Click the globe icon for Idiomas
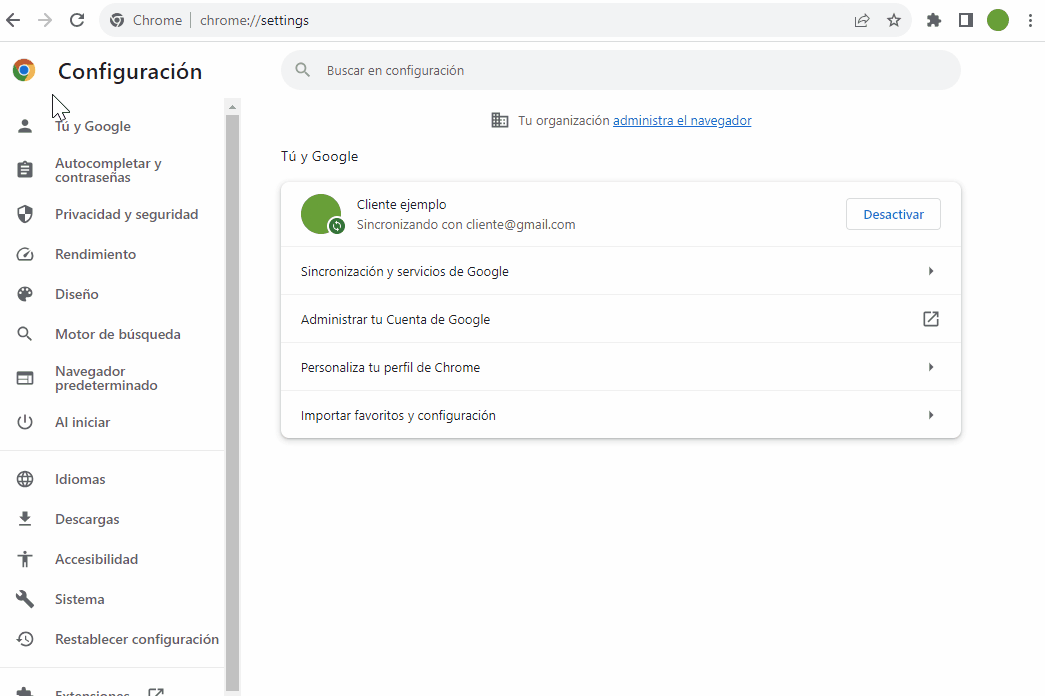 click(25, 479)
